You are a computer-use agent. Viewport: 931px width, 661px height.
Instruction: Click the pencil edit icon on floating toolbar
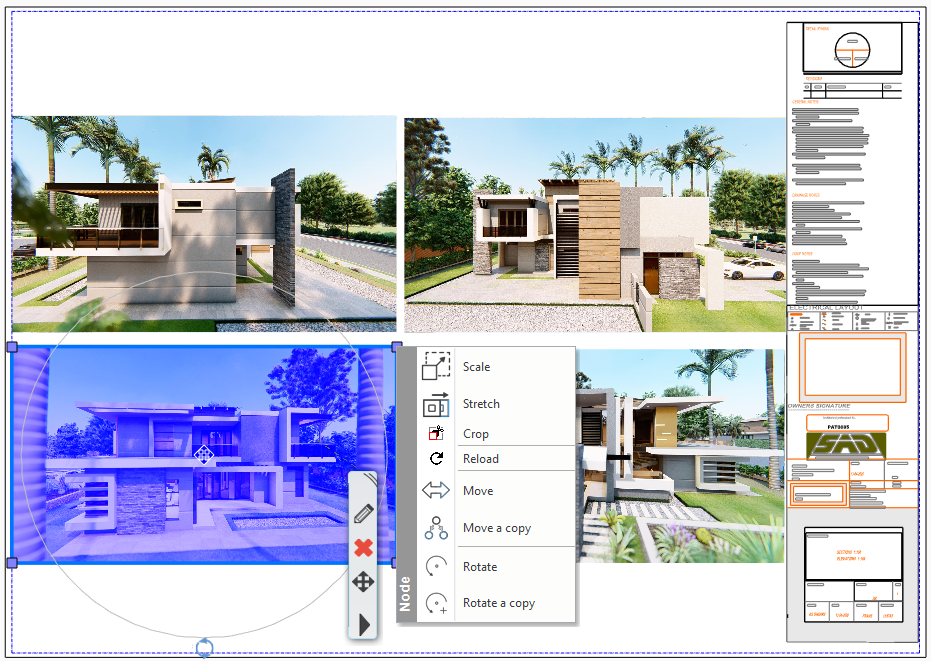(363, 514)
